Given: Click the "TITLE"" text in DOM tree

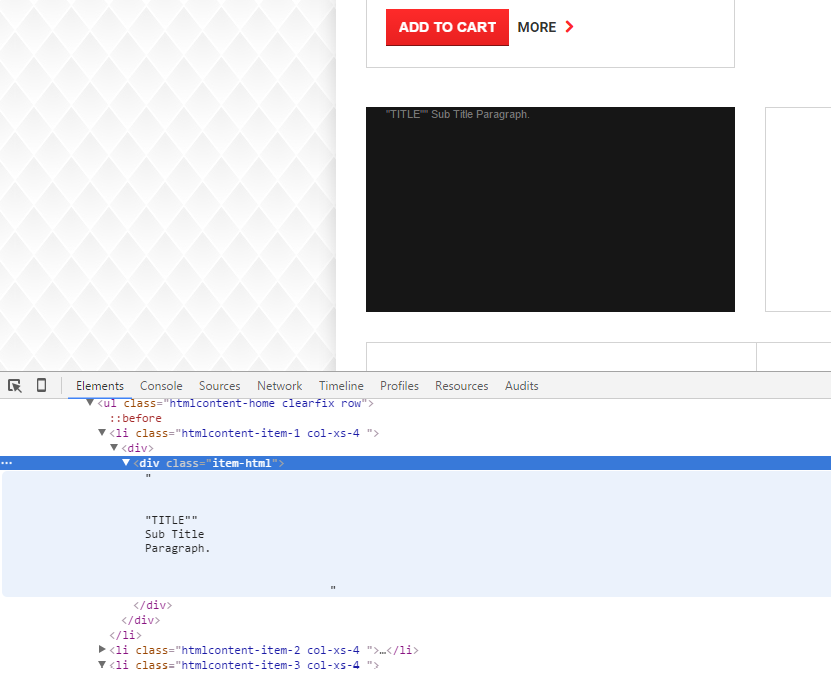Looking at the screenshot, I should coord(171,520).
